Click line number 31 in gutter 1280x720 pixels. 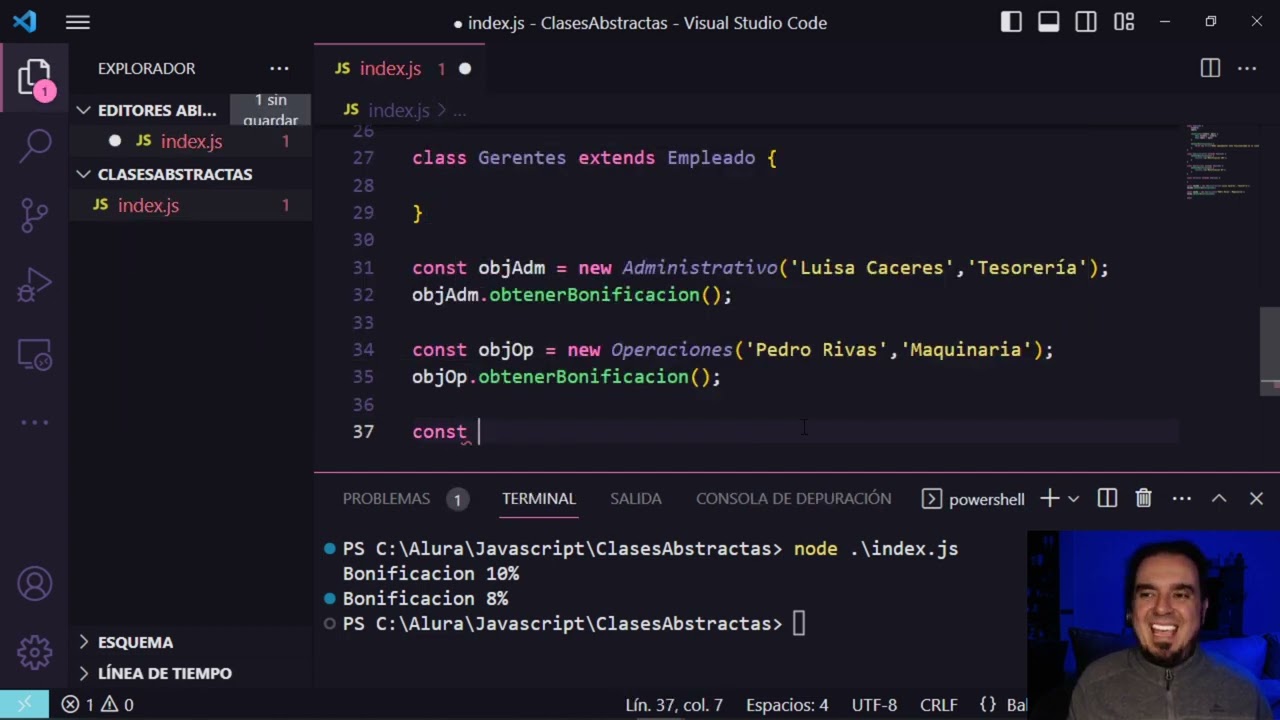(362, 267)
